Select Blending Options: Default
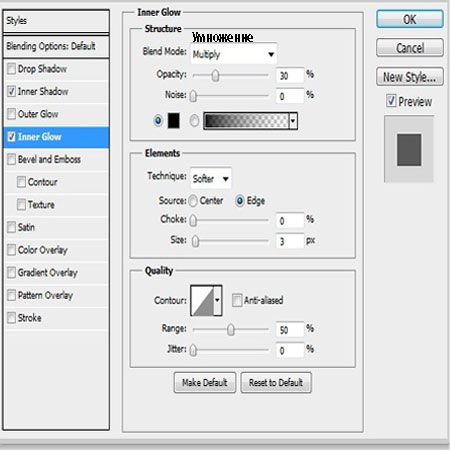This screenshot has width=450, height=450. [56, 46]
